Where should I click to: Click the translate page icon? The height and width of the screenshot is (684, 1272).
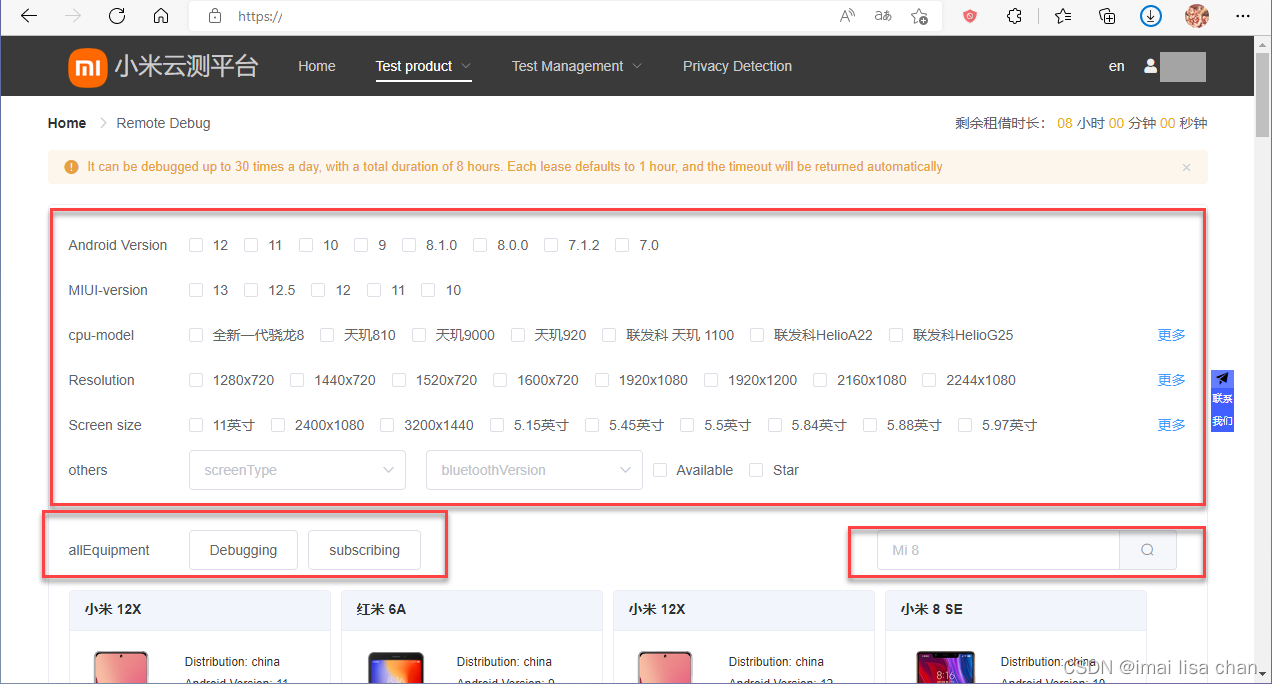(x=883, y=16)
